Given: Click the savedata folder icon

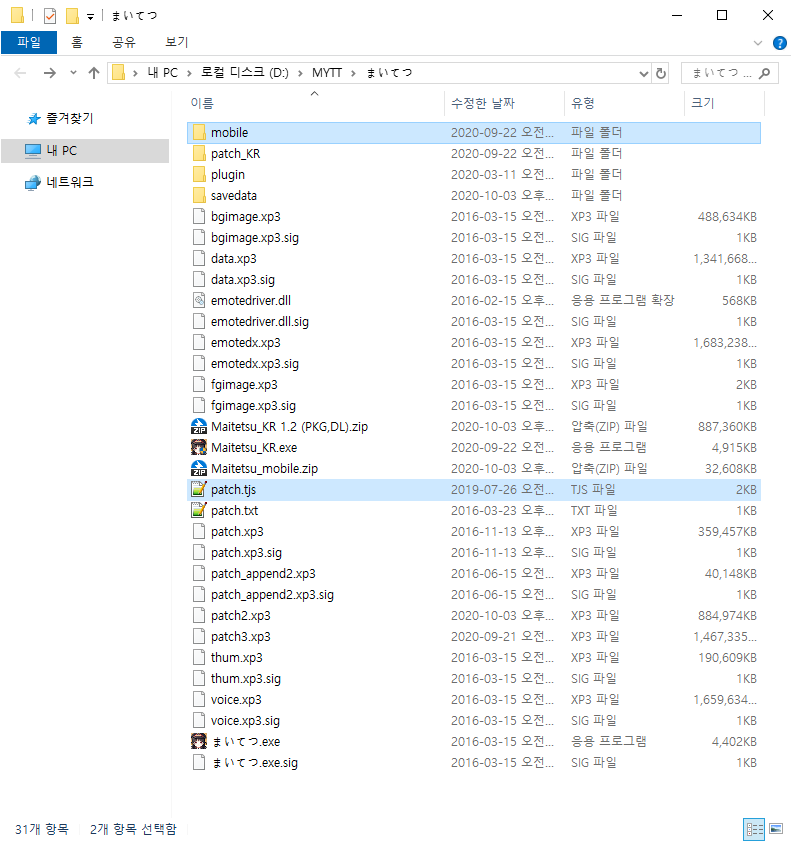Looking at the screenshot, I should click(199, 195).
